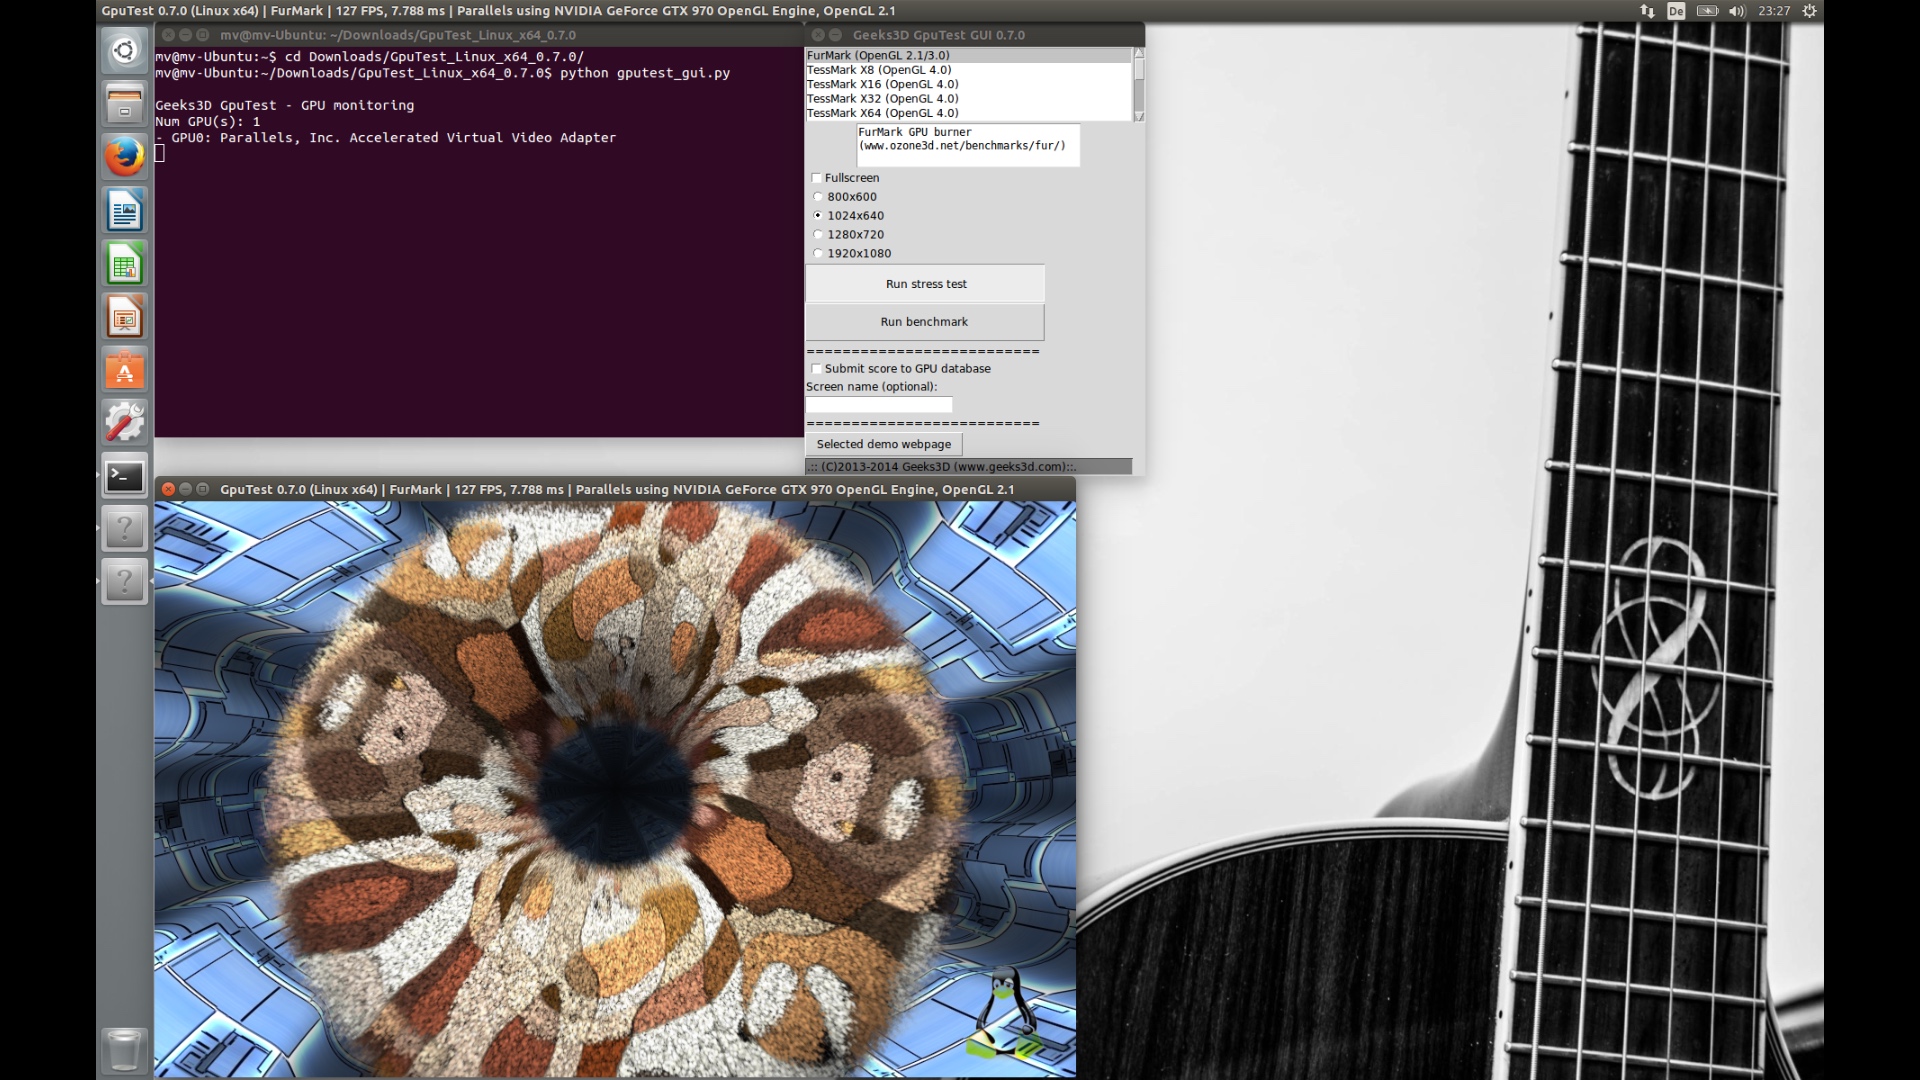The height and width of the screenshot is (1080, 1920).
Task: Click the FurMark furry donut render
Action: [x=615, y=790]
